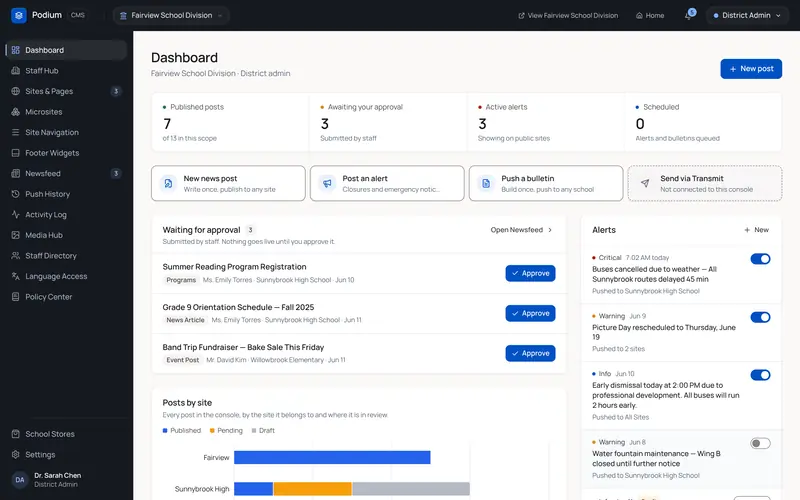Viewport: 800px width, 500px height.
Task: Click the Dr. Sarah Chen profile name
Action: pos(58,476)
